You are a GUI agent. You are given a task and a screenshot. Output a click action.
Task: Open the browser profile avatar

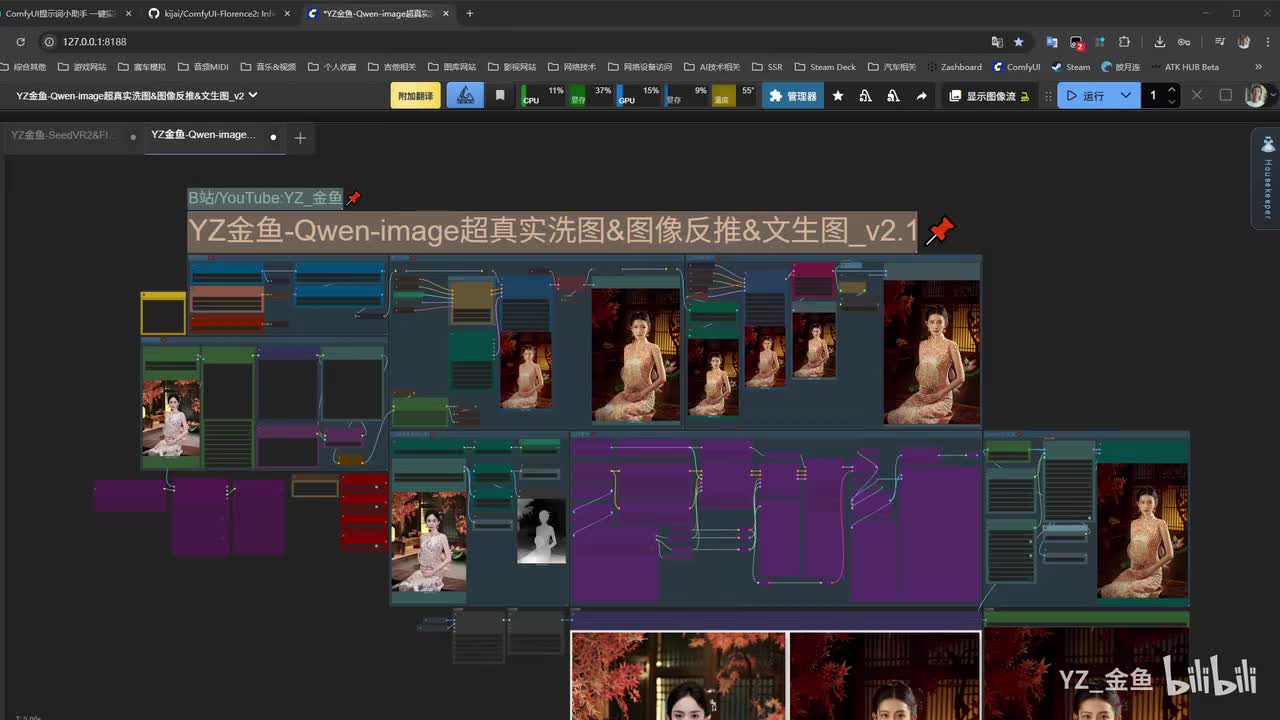[x=1244, y=42]
